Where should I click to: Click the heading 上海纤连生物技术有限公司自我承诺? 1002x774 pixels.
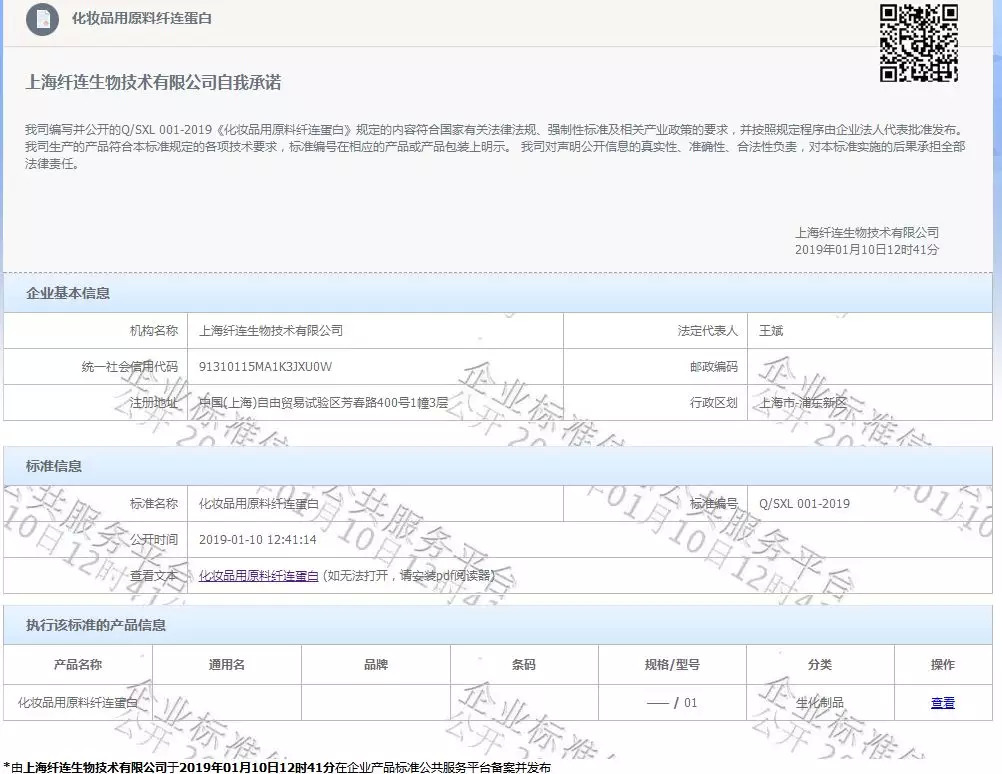(153, 82)
